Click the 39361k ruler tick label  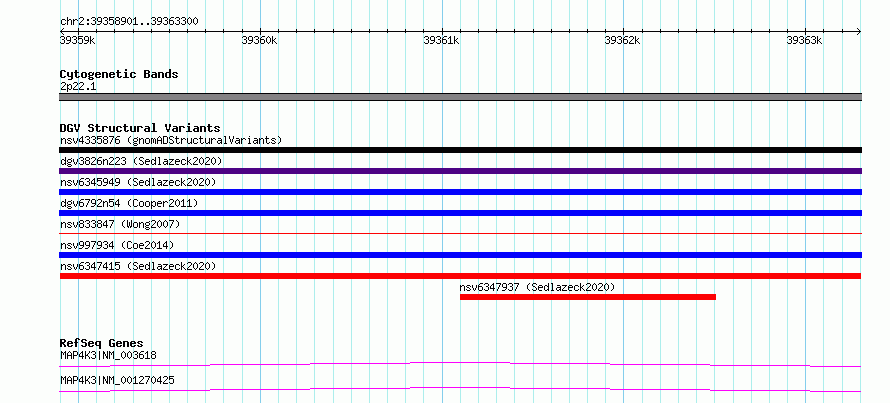click(442, 40)
